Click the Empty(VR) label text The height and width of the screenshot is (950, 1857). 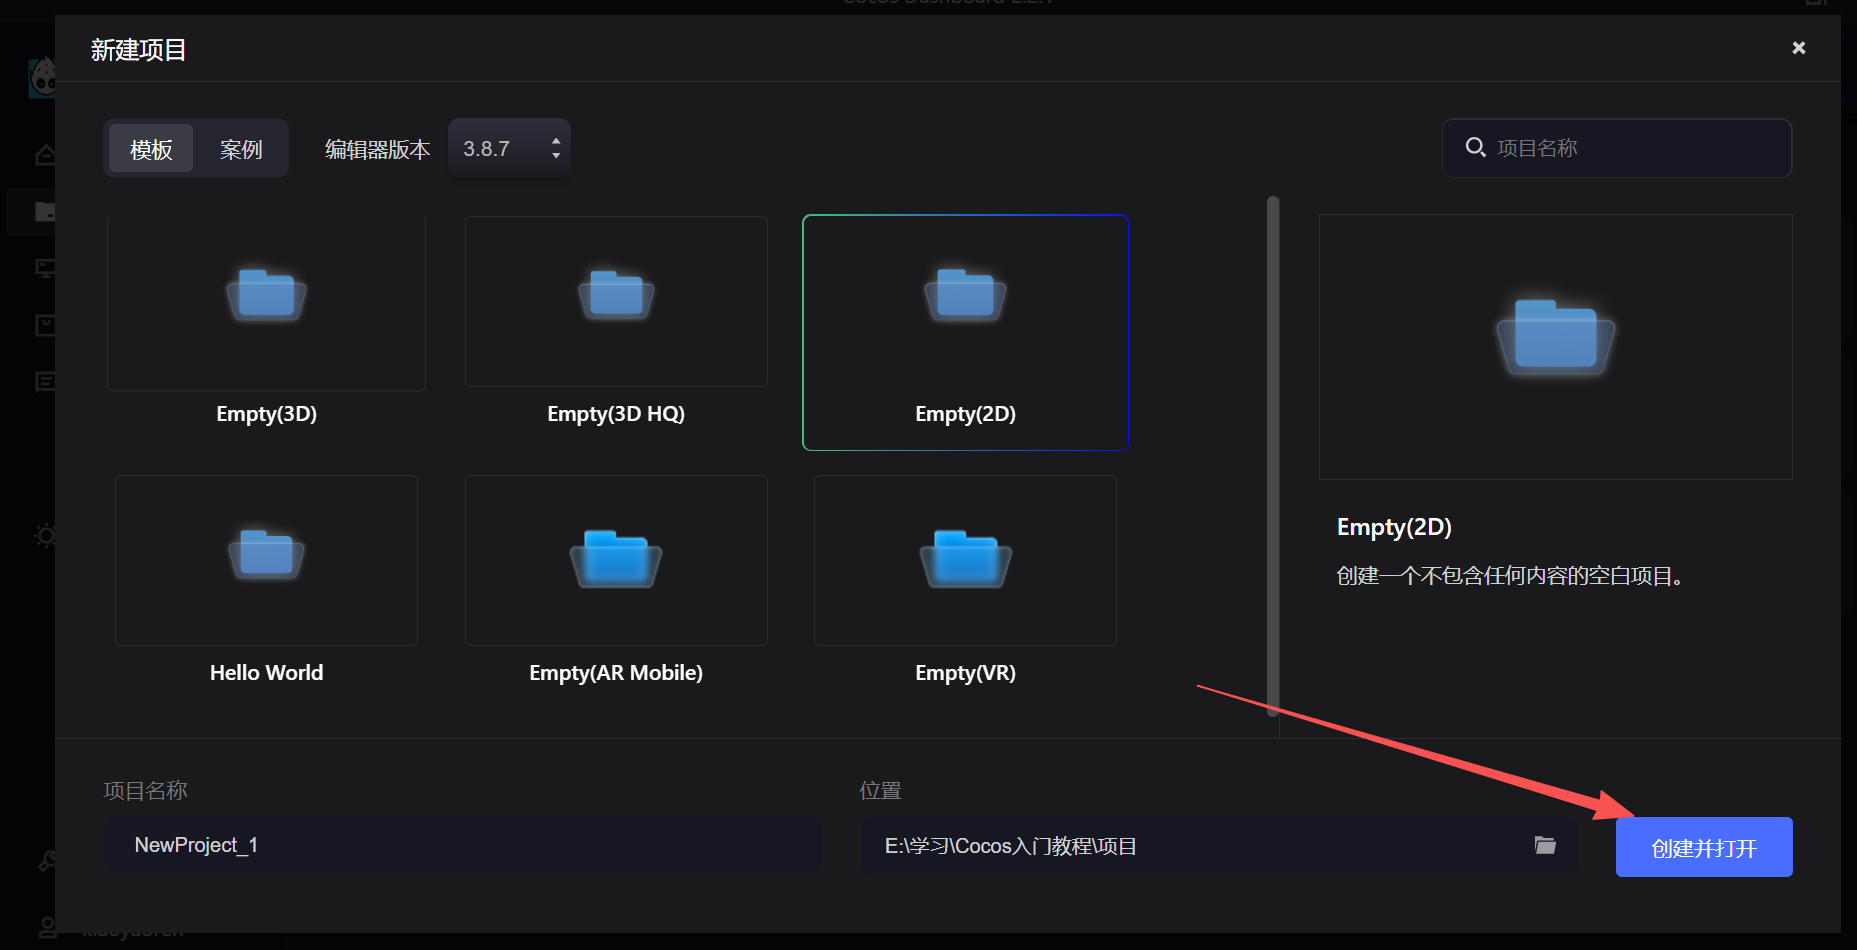965,673
